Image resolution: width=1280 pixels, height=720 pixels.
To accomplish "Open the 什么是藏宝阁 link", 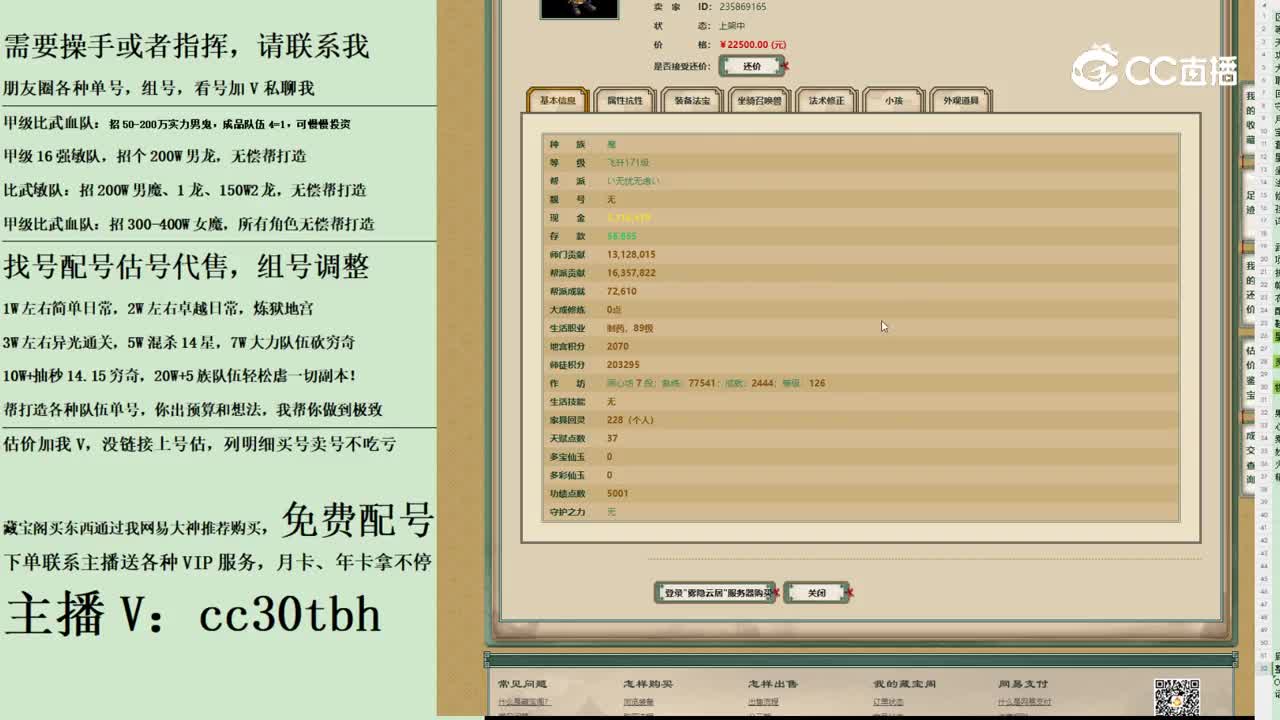I will coord(524,702).
